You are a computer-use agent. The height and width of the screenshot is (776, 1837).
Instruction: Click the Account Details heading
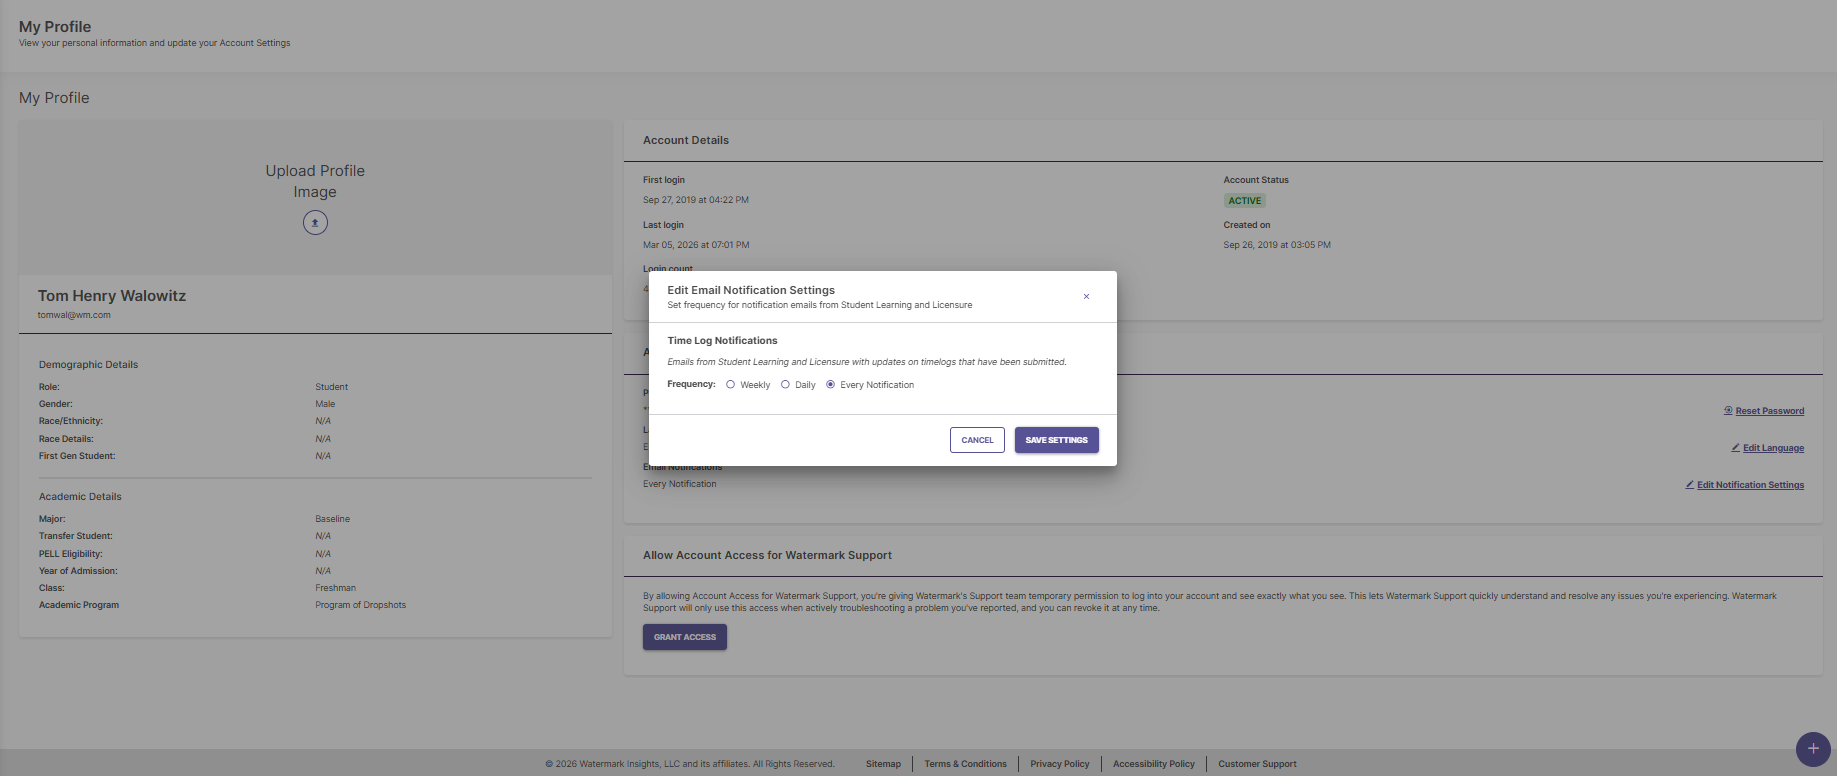click(686, 140)
